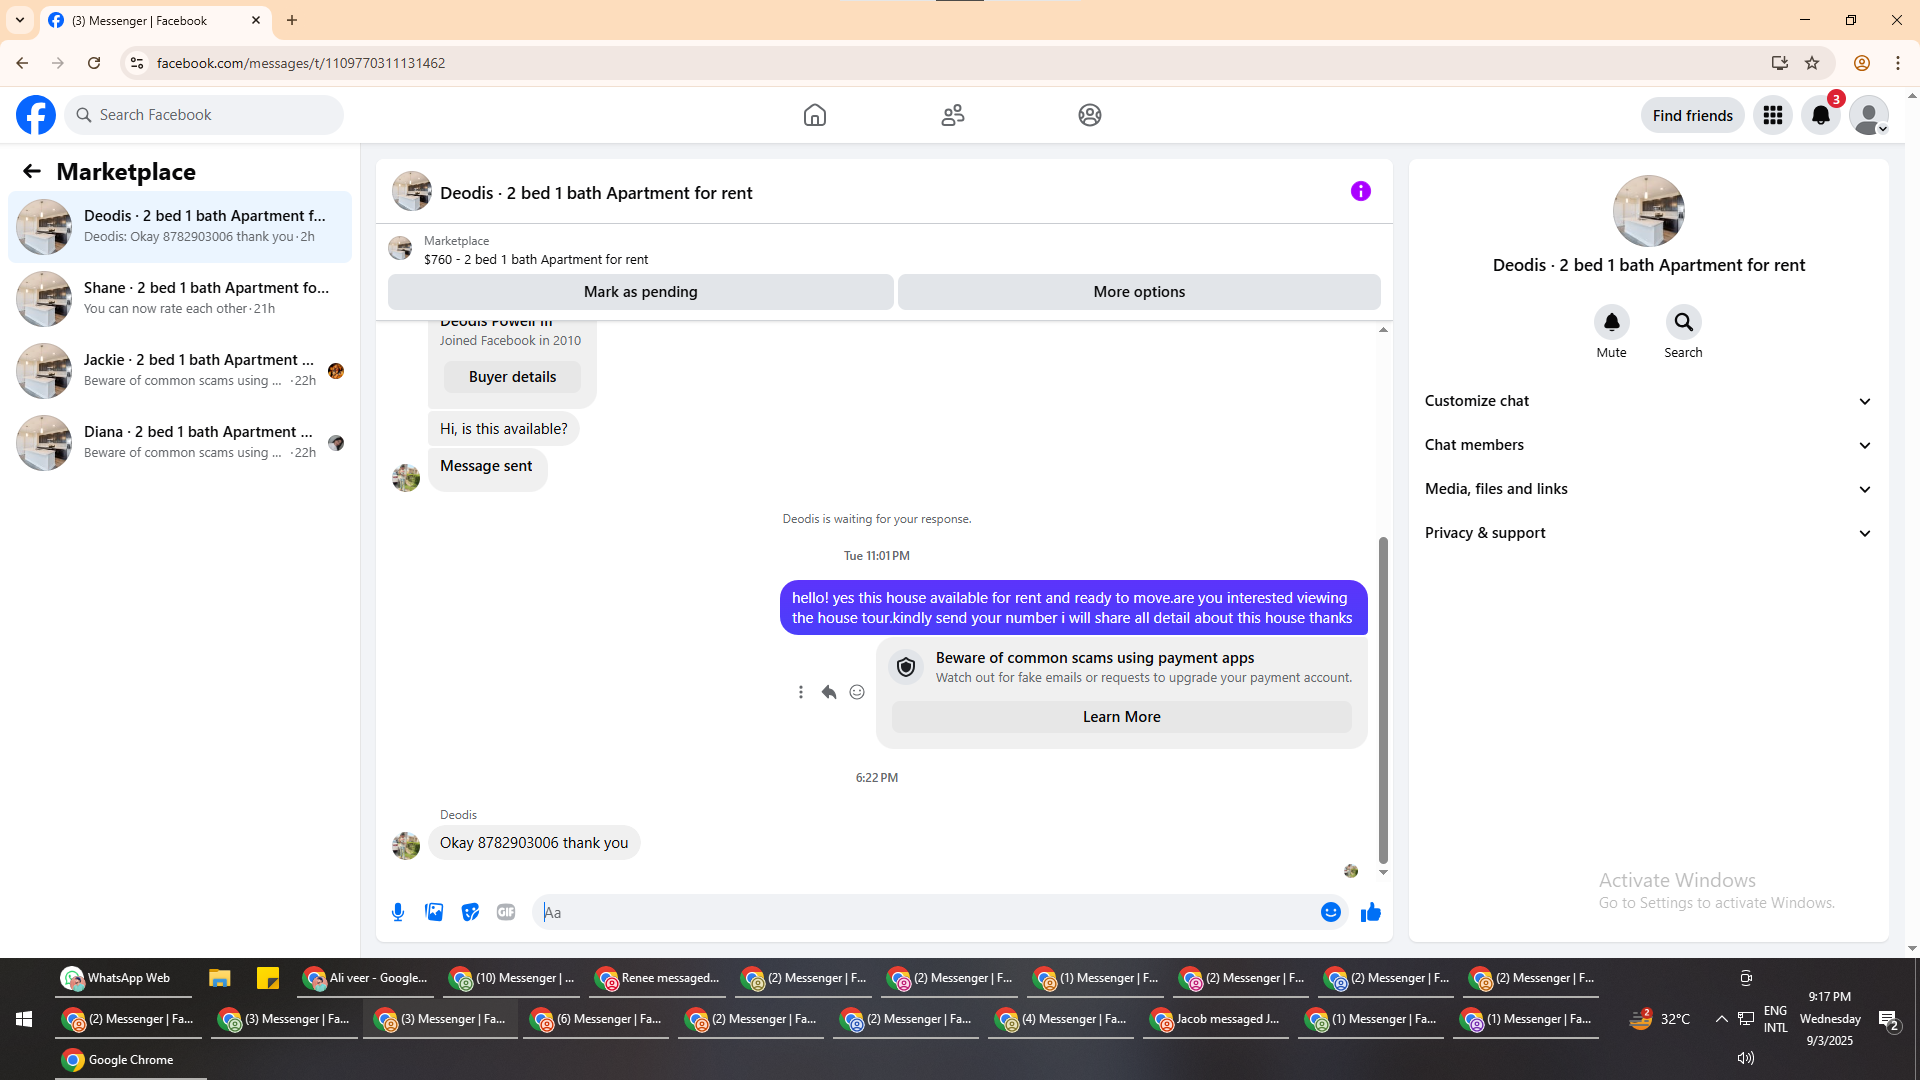Open Facebook home via the logo
This screenshot has width=1920, height=1080.
point(36,115)
